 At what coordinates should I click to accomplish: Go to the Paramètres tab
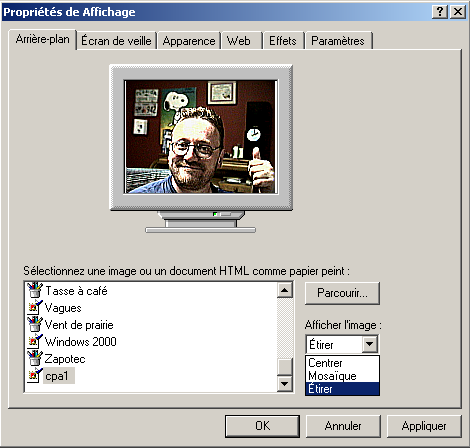click(x=338, y=41)
